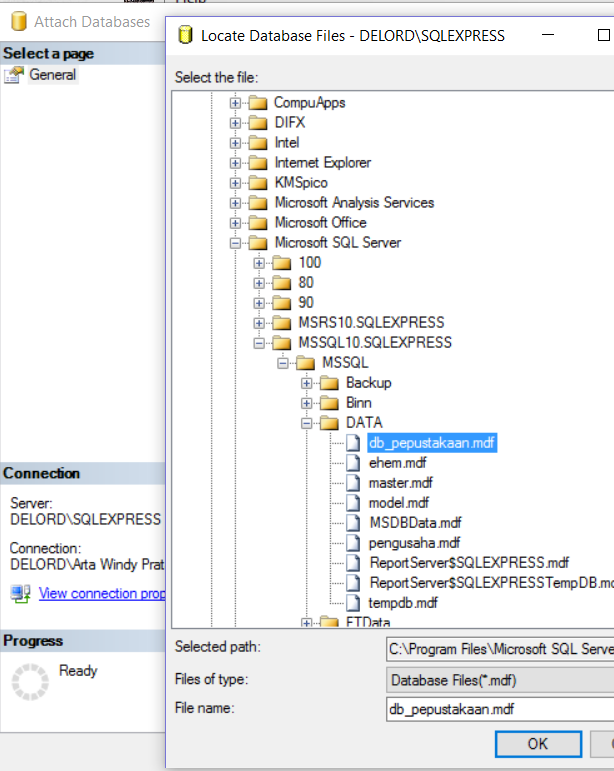Minimize the Locate Database Files dialog
Screen dimensions: 614x771
pyautogui.click(x=548, y=35)
